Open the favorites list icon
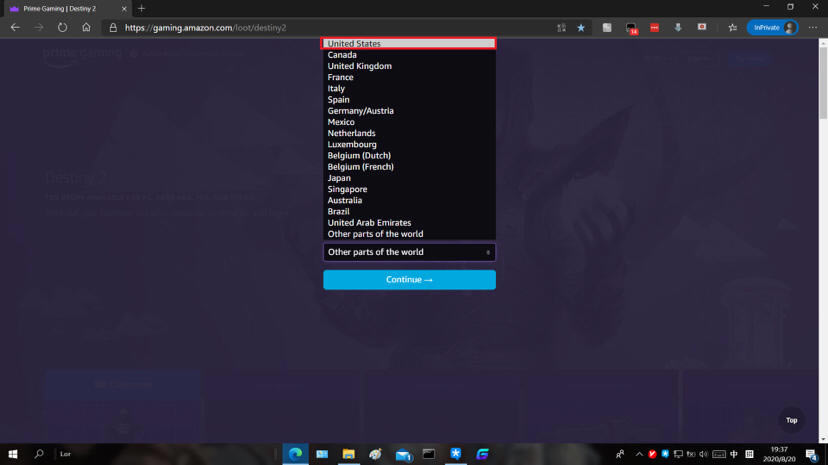The height and width of the screenshot is (465, 828). tap(732, 27)
